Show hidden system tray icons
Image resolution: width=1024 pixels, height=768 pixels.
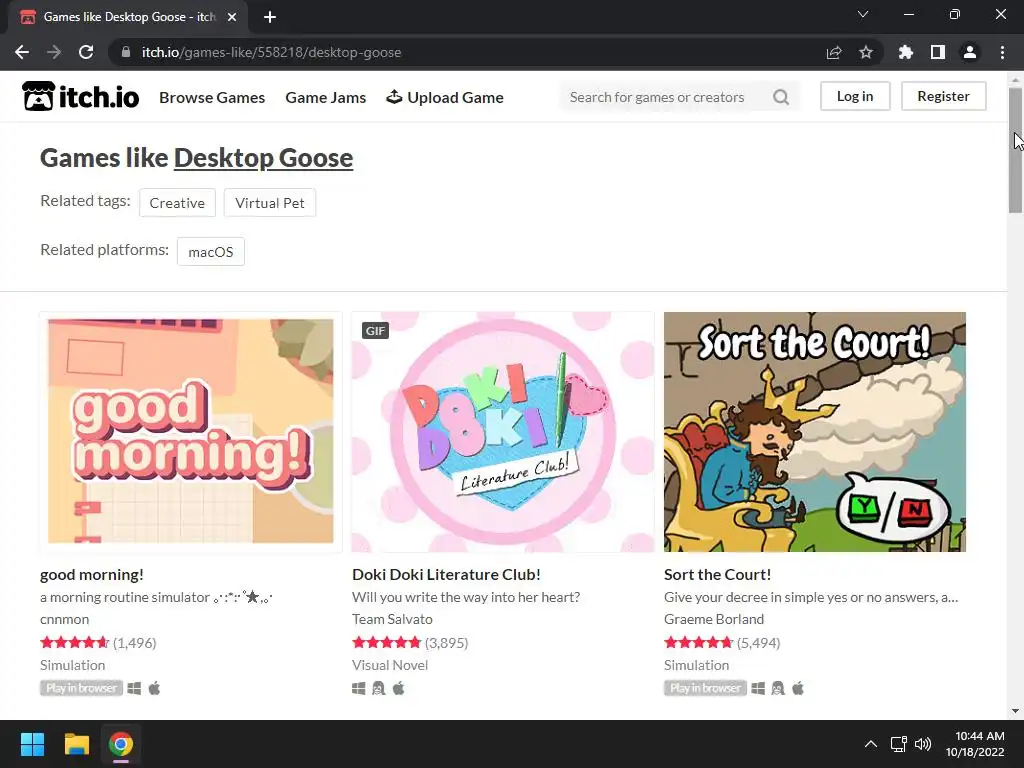coord(871,744)
